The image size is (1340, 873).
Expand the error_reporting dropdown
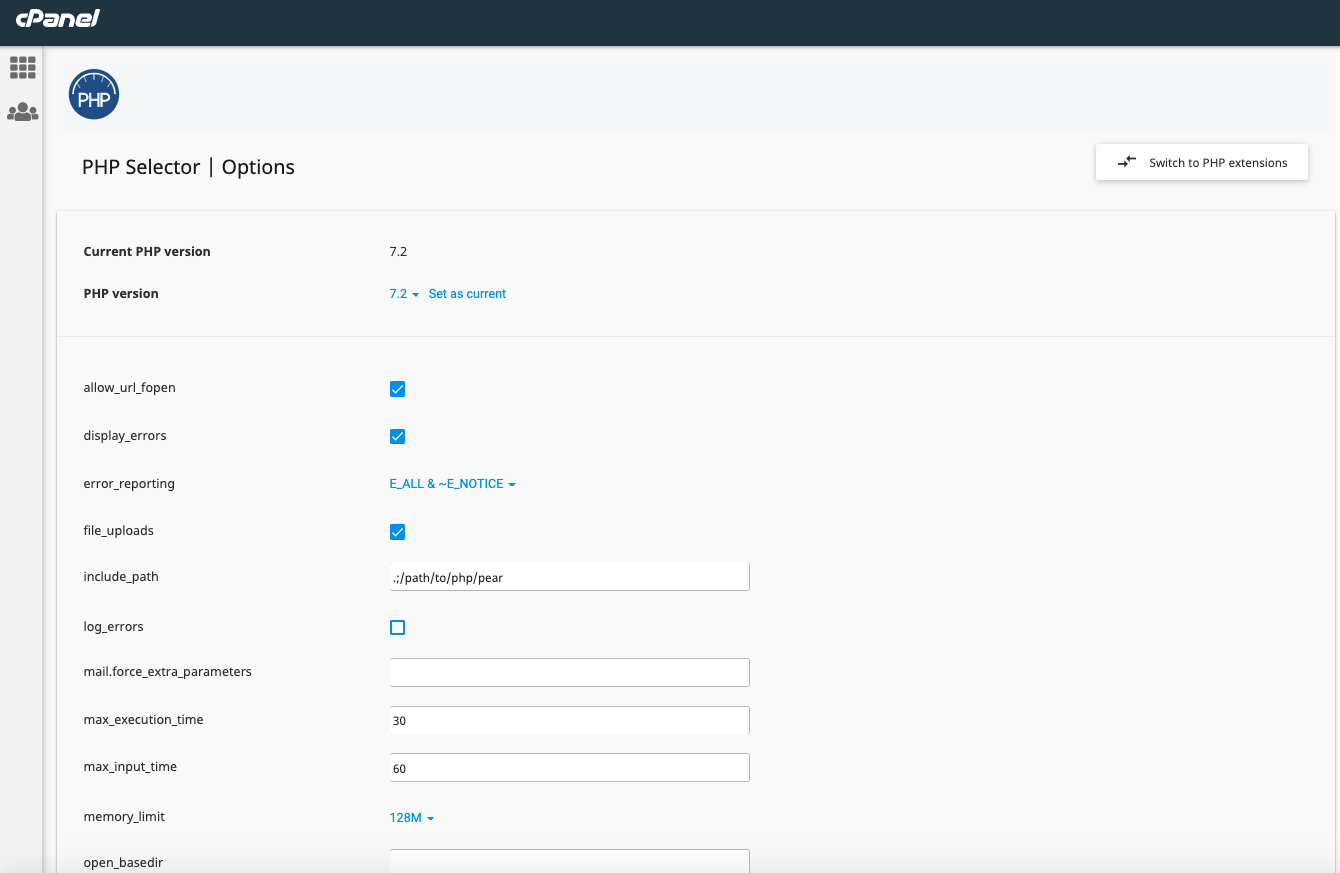pyautogui.click(x=452, y=483)
